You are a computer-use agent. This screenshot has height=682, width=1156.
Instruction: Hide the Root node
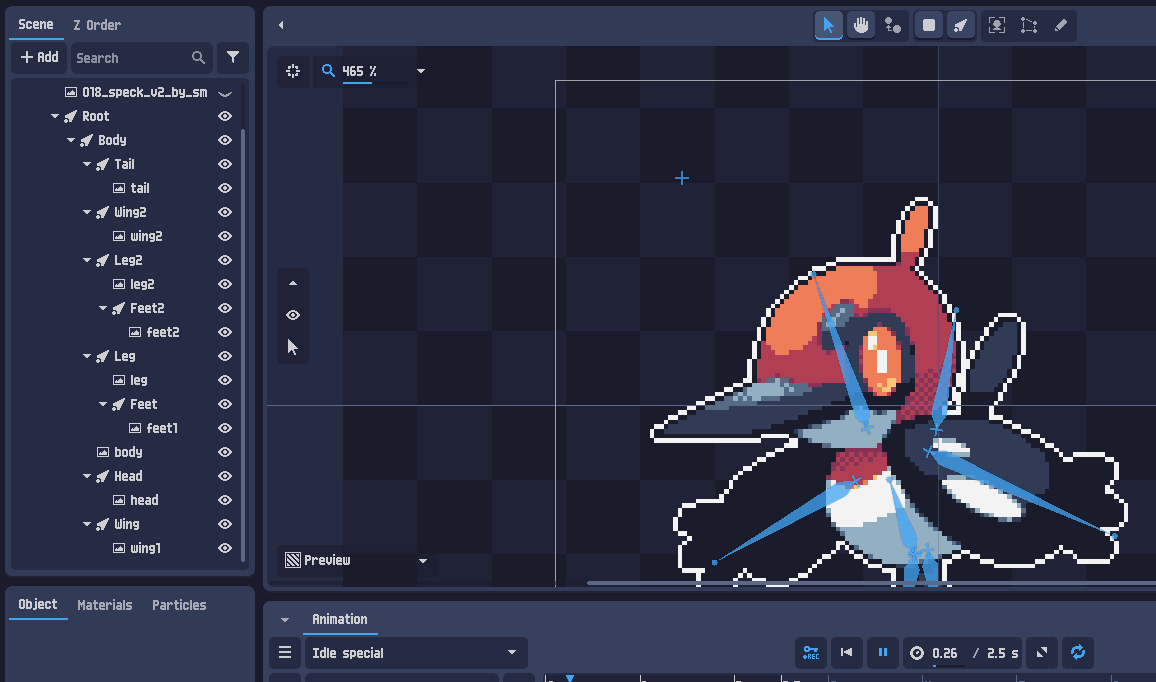coord(225,116)
